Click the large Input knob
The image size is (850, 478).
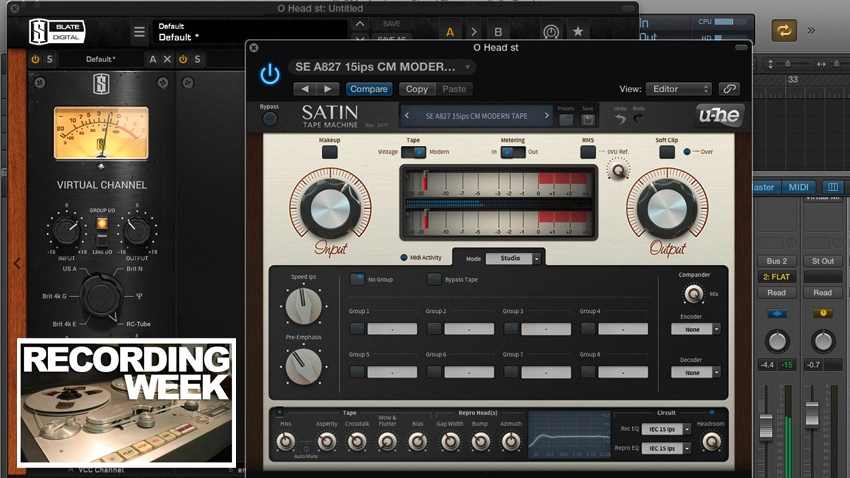[x=330, y=209]
